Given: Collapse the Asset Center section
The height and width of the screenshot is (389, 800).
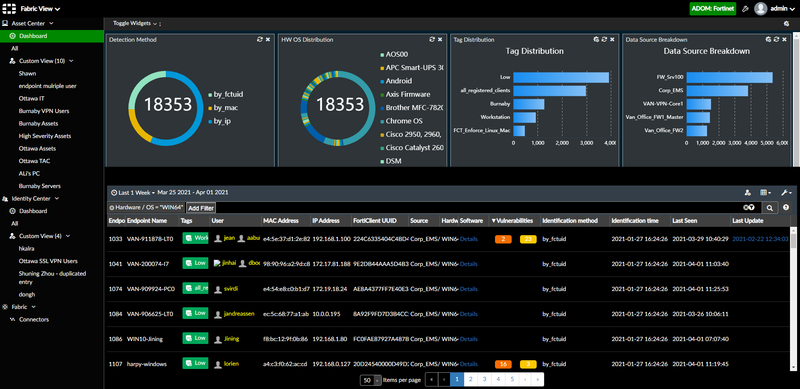Looking at the screenshot, I should tap(51, 23).
